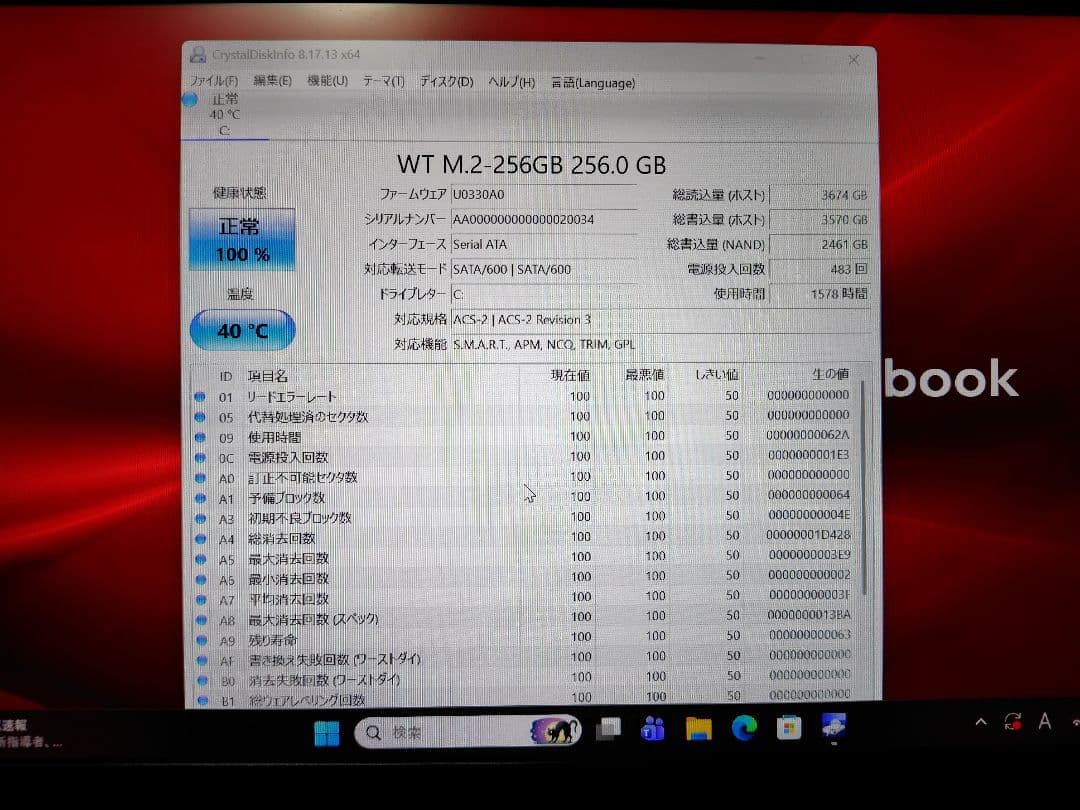
Task: Click total host reads value 3674 GB
Action: [x=820, y=196]
